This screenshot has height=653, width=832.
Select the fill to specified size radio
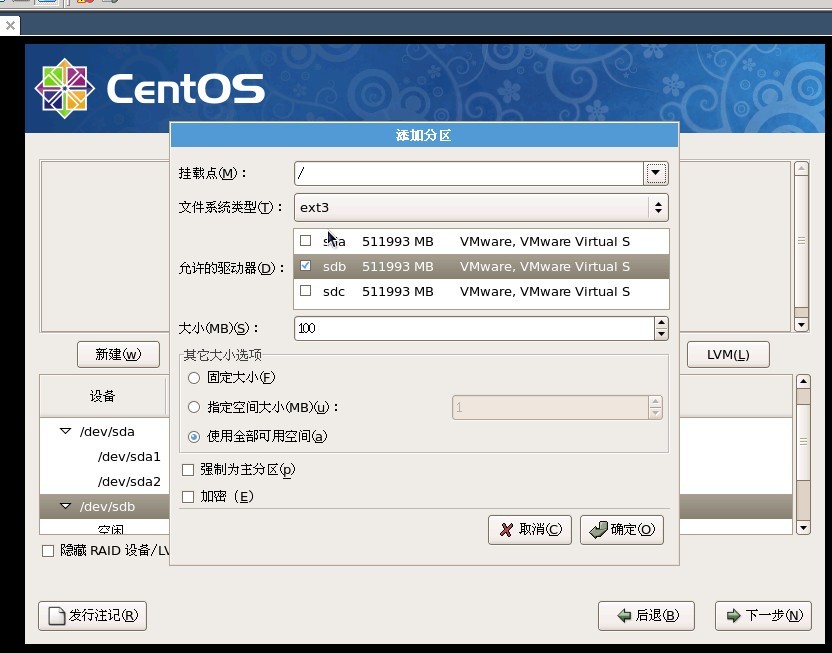click(194, 407)
